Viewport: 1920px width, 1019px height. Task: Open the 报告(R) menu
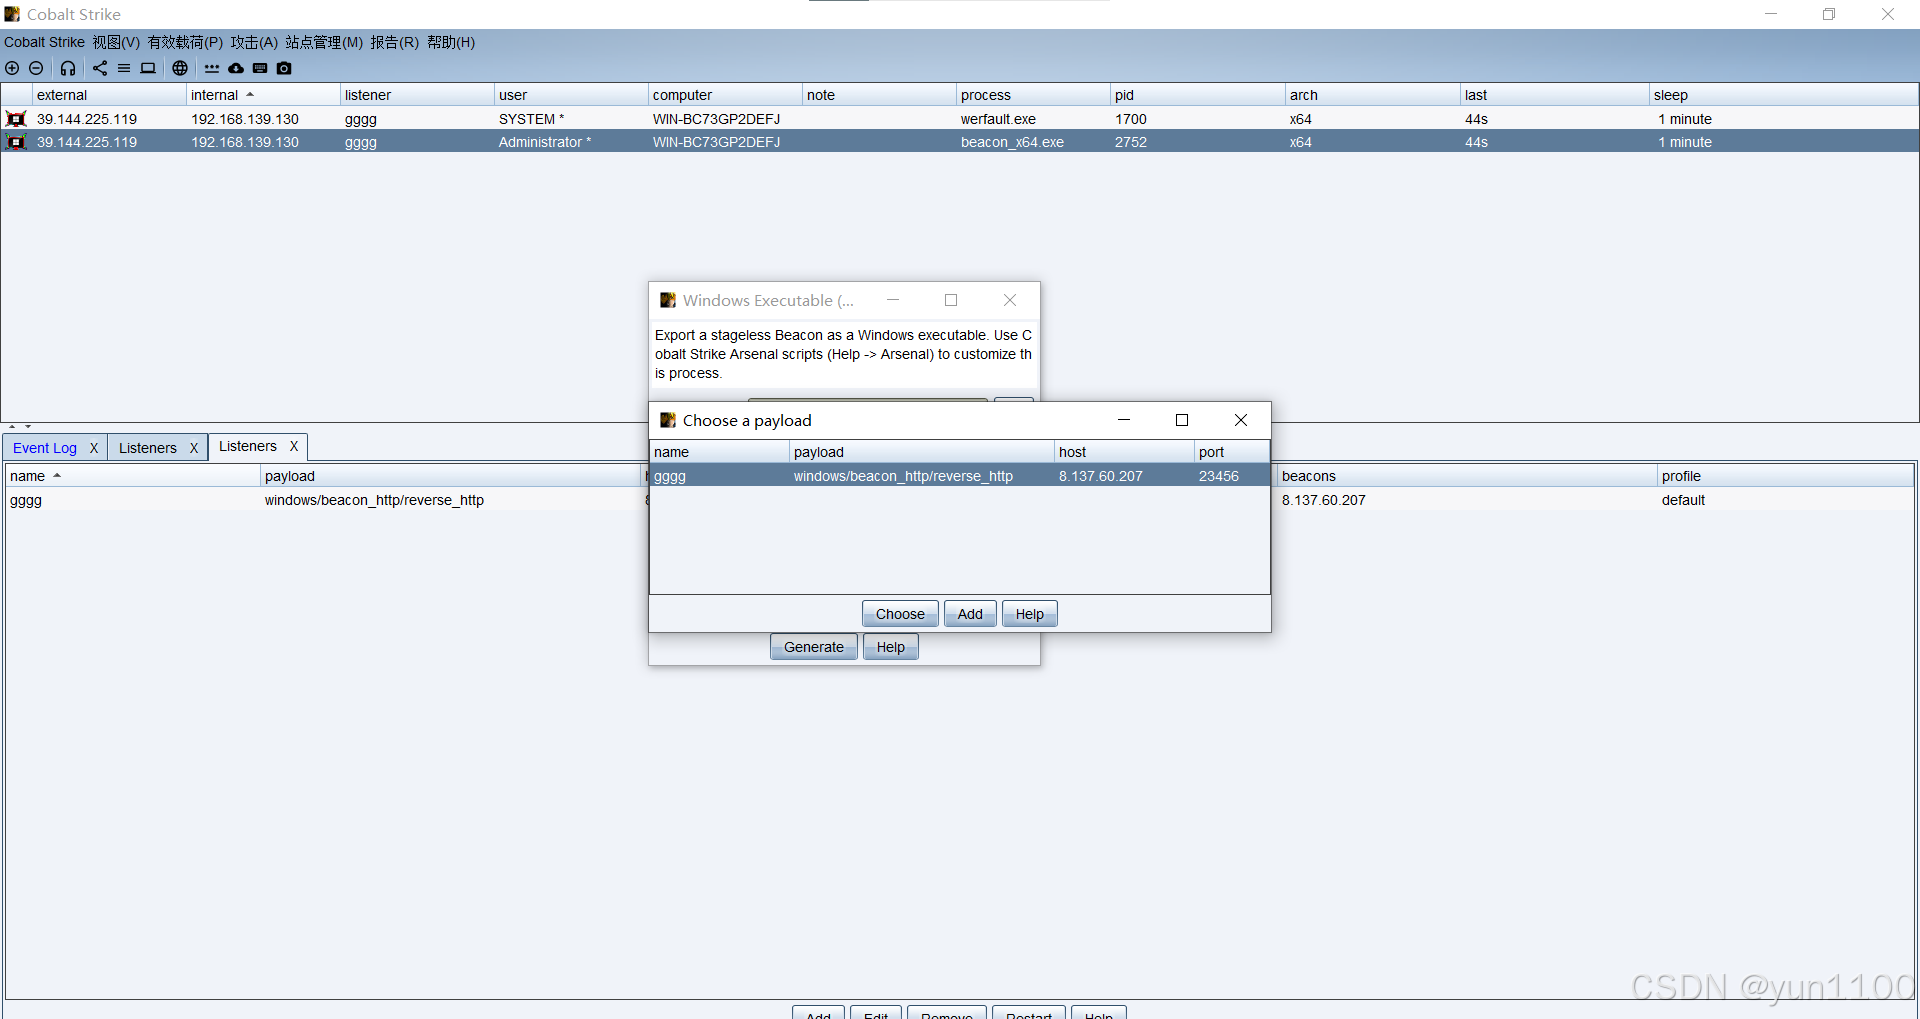click(394, 42)
